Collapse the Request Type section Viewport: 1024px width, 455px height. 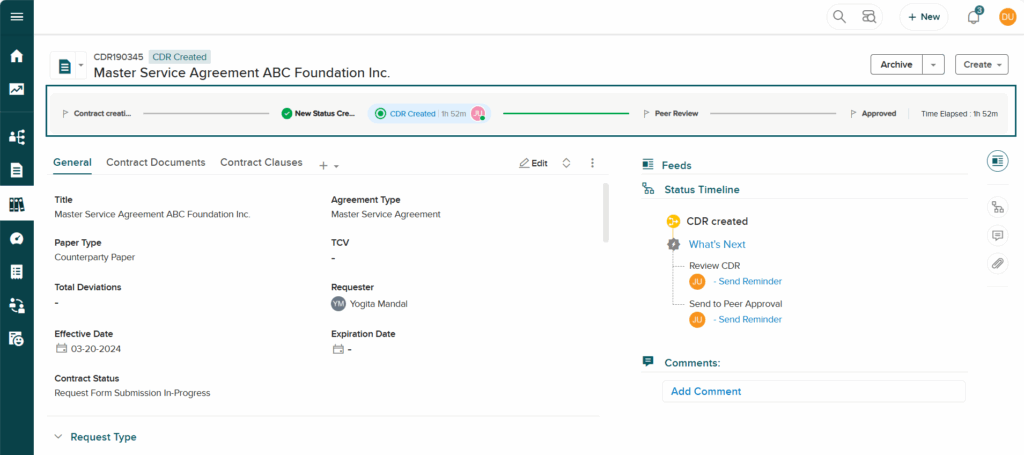58,437
